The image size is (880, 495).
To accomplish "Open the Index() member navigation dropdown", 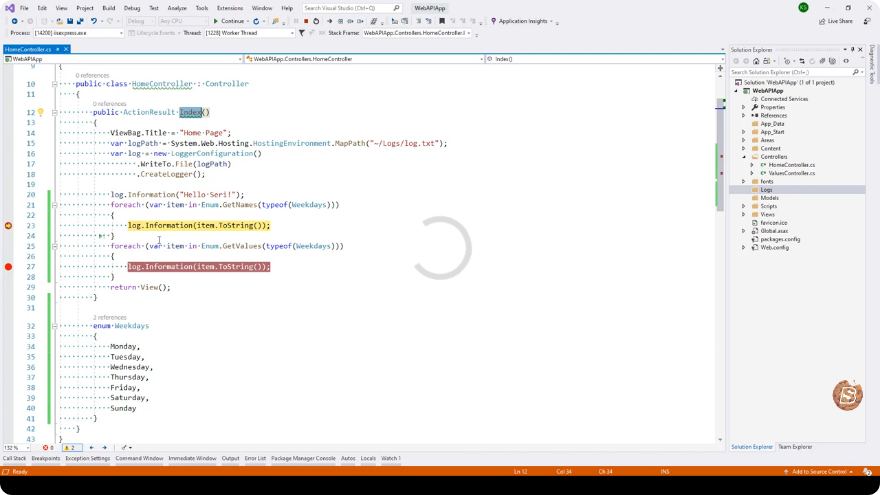I will point(603,59).
